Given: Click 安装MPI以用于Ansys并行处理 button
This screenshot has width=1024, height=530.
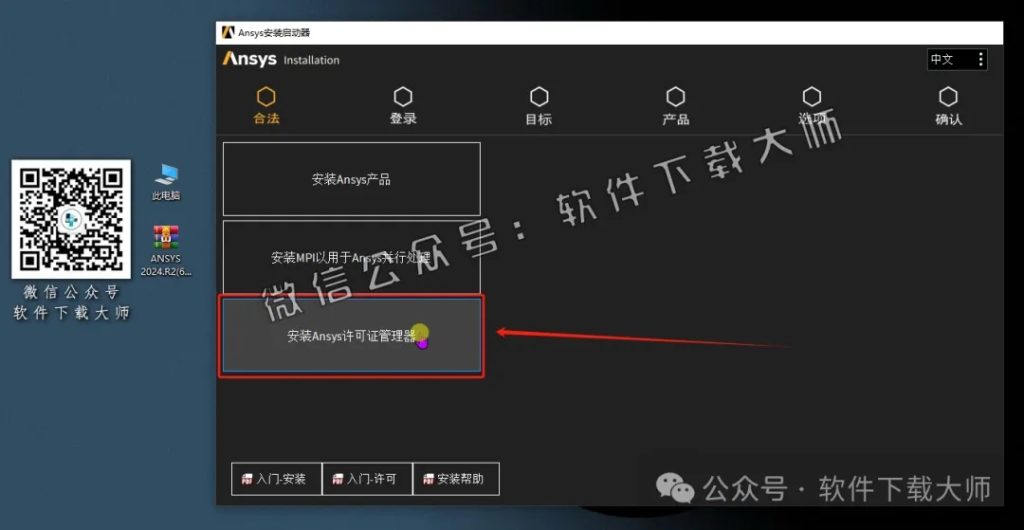Looking at the screenshot, I should 351,257.
